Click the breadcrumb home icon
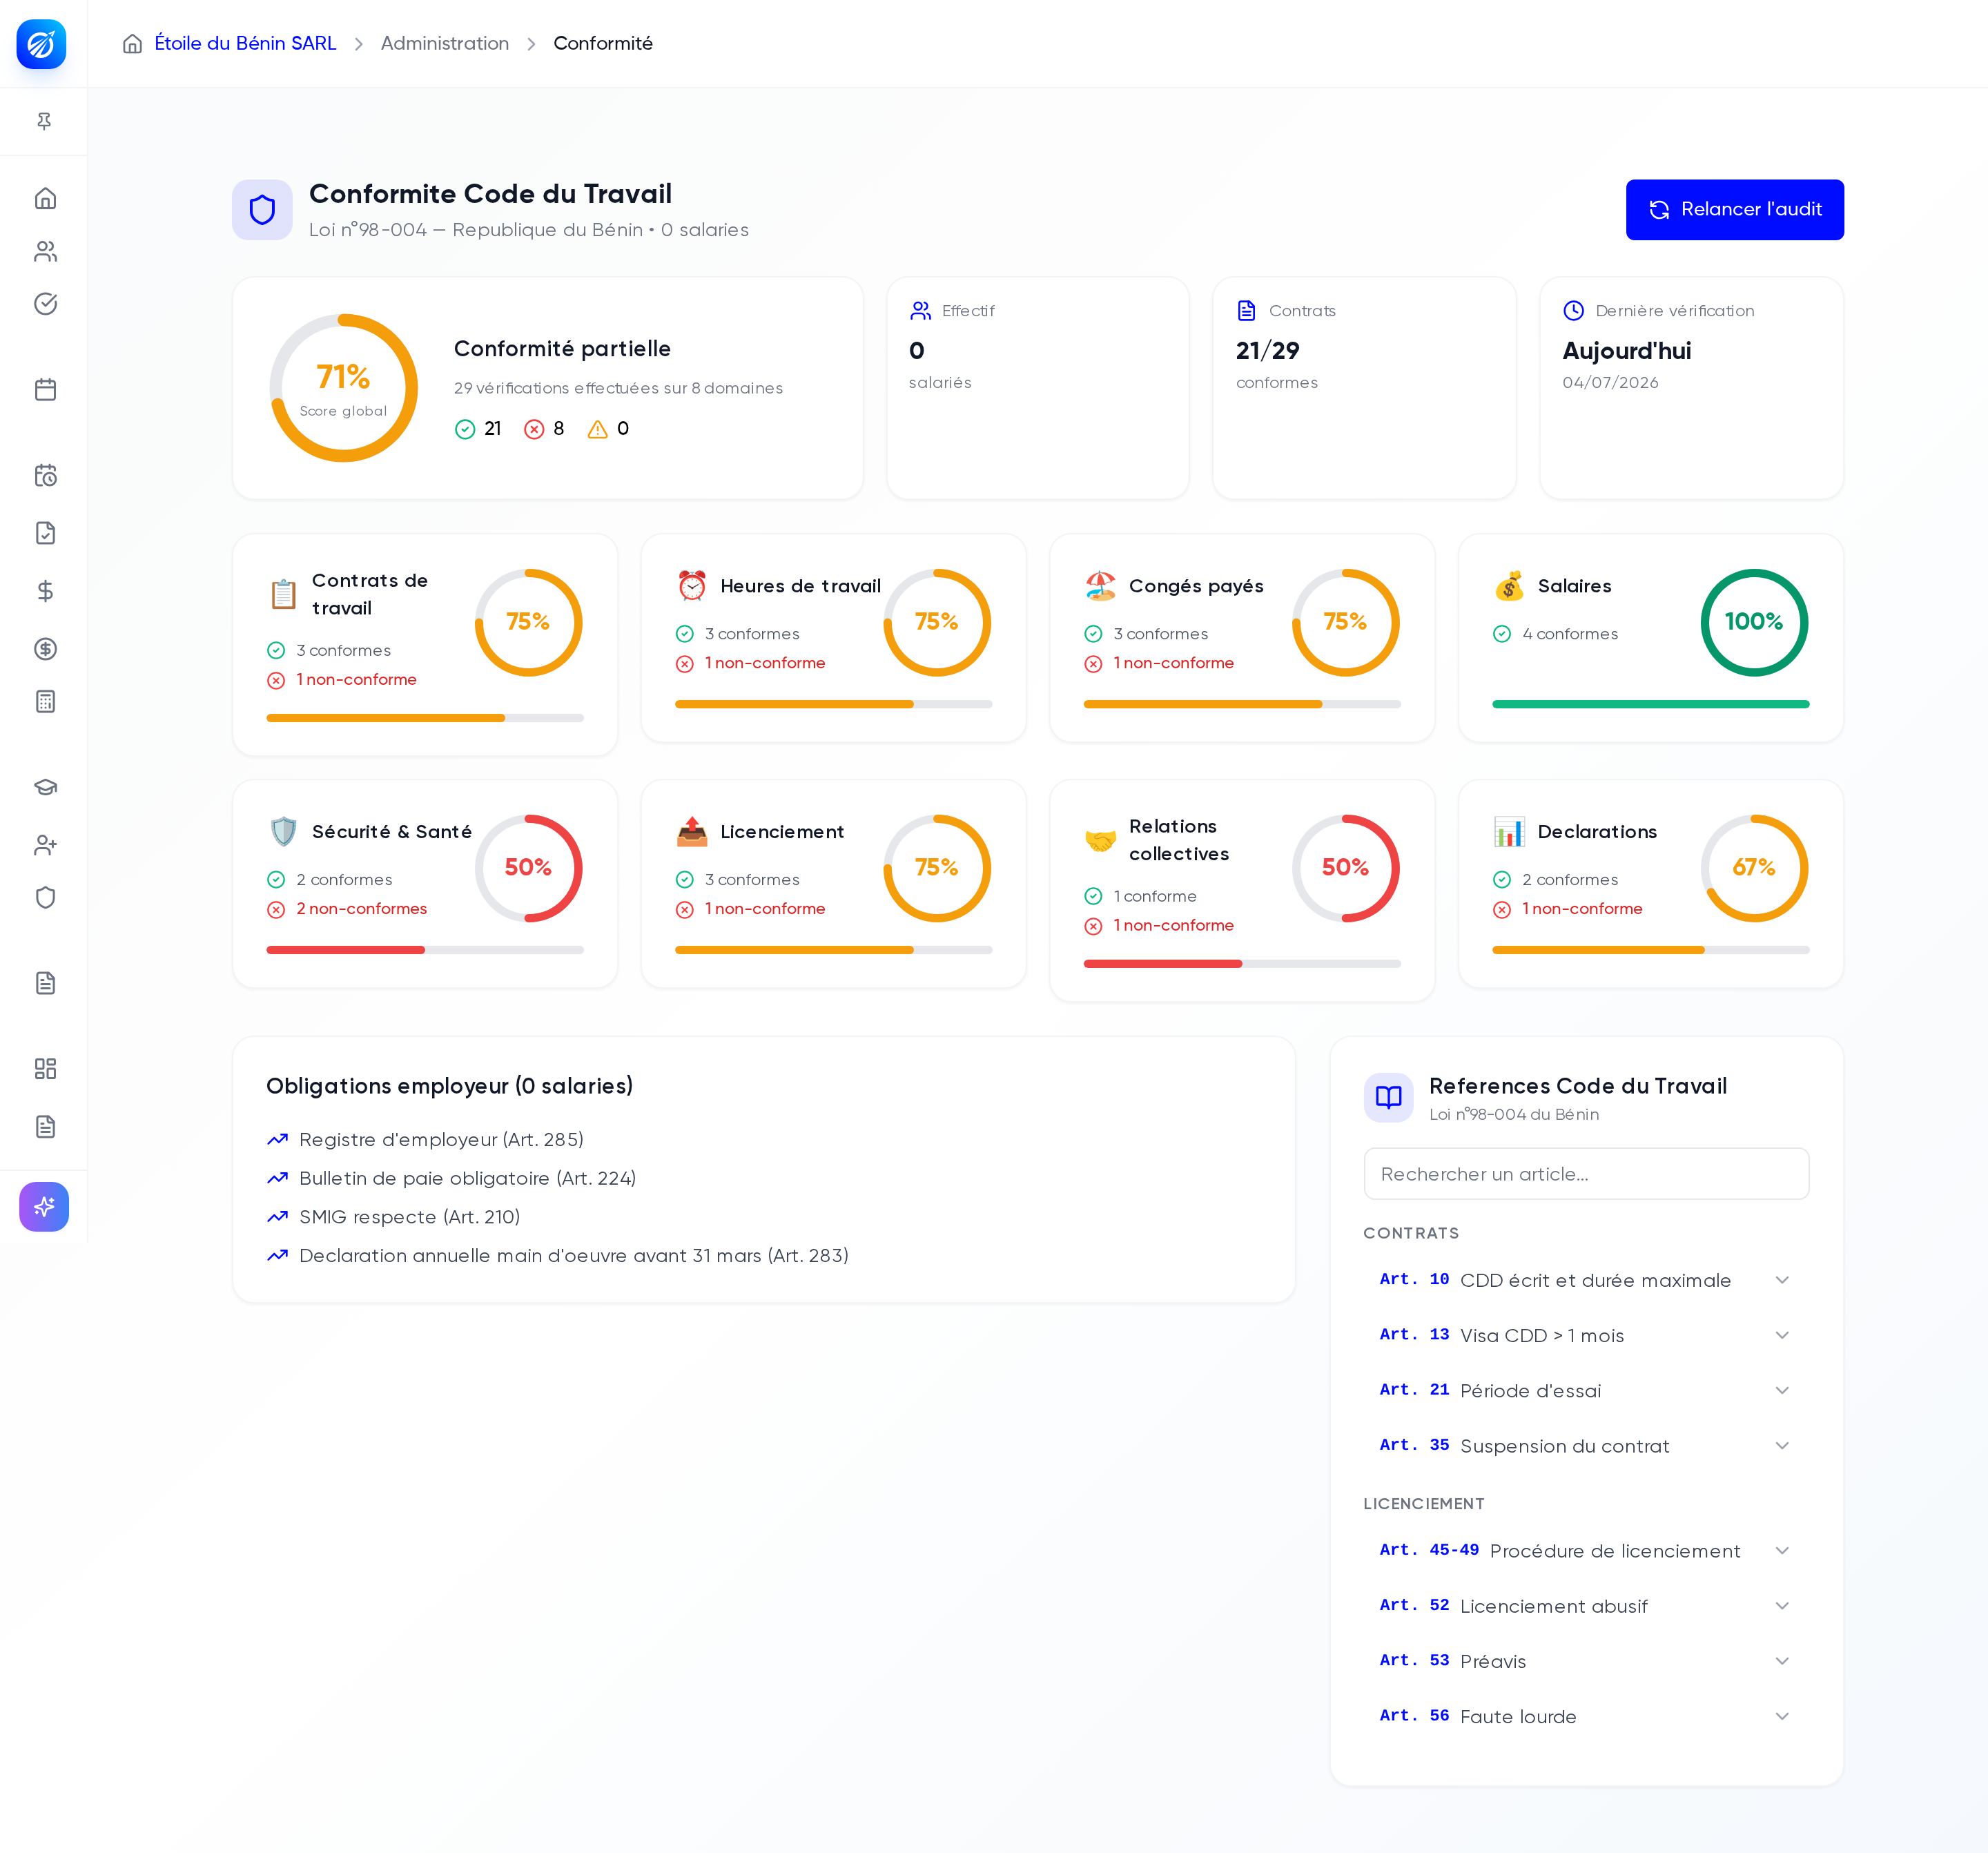The image size is (1988, 1853). click(x=132, y=44)
